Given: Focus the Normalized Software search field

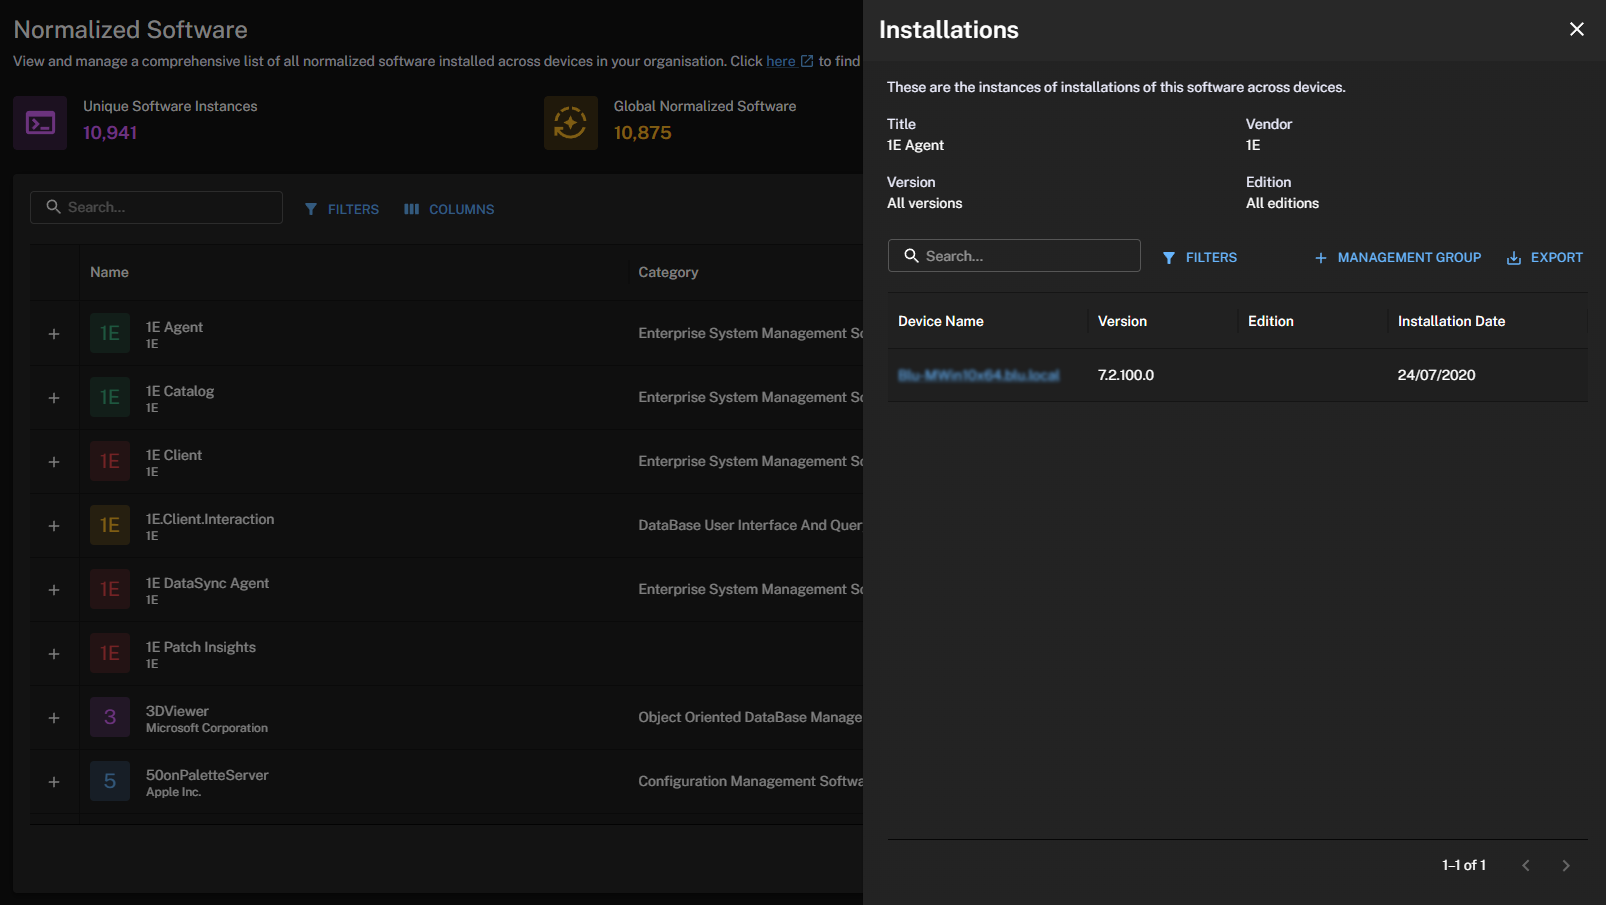Looking at the screenshot, I should click(x=156, y=207).
